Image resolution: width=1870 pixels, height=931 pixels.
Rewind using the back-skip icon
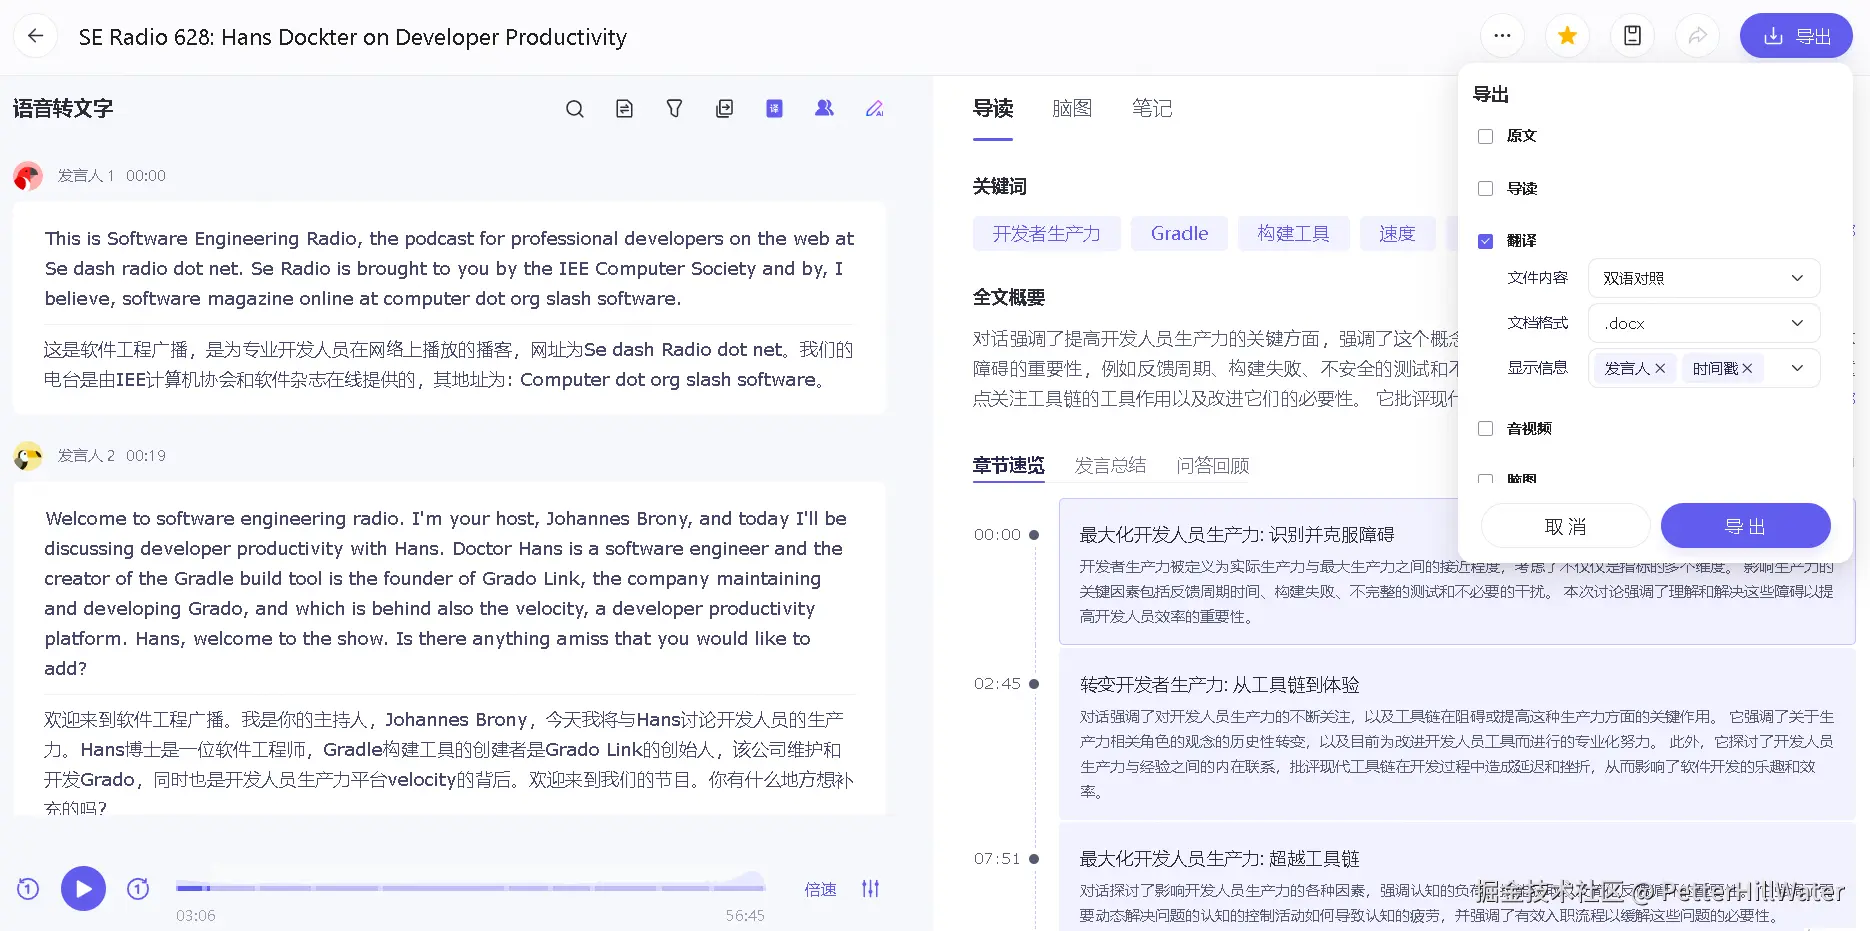pyautogui.click(x=28, y=888)
